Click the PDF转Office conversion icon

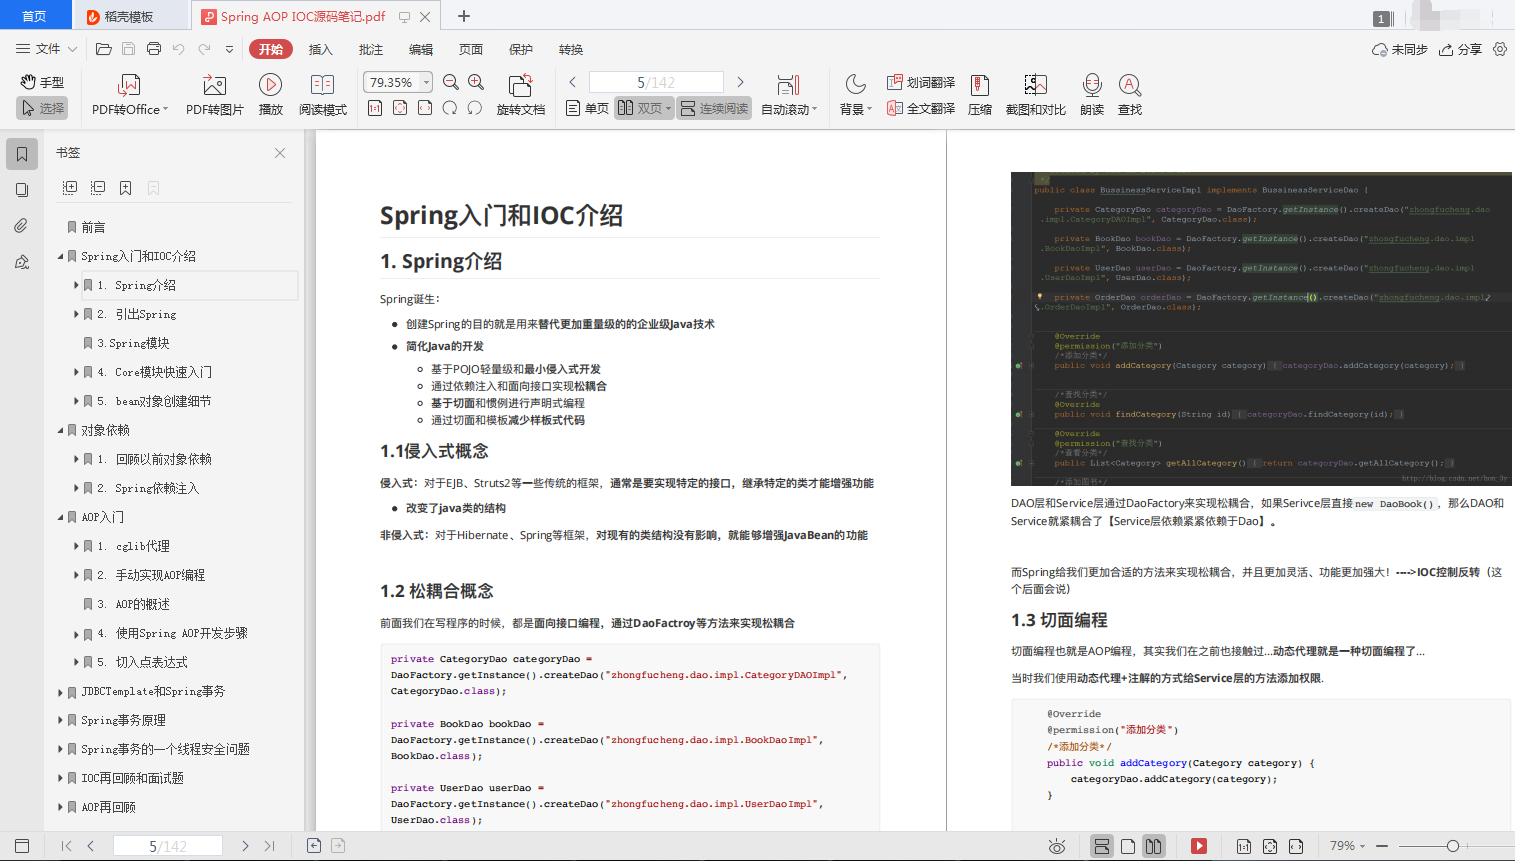click(129, 85)
